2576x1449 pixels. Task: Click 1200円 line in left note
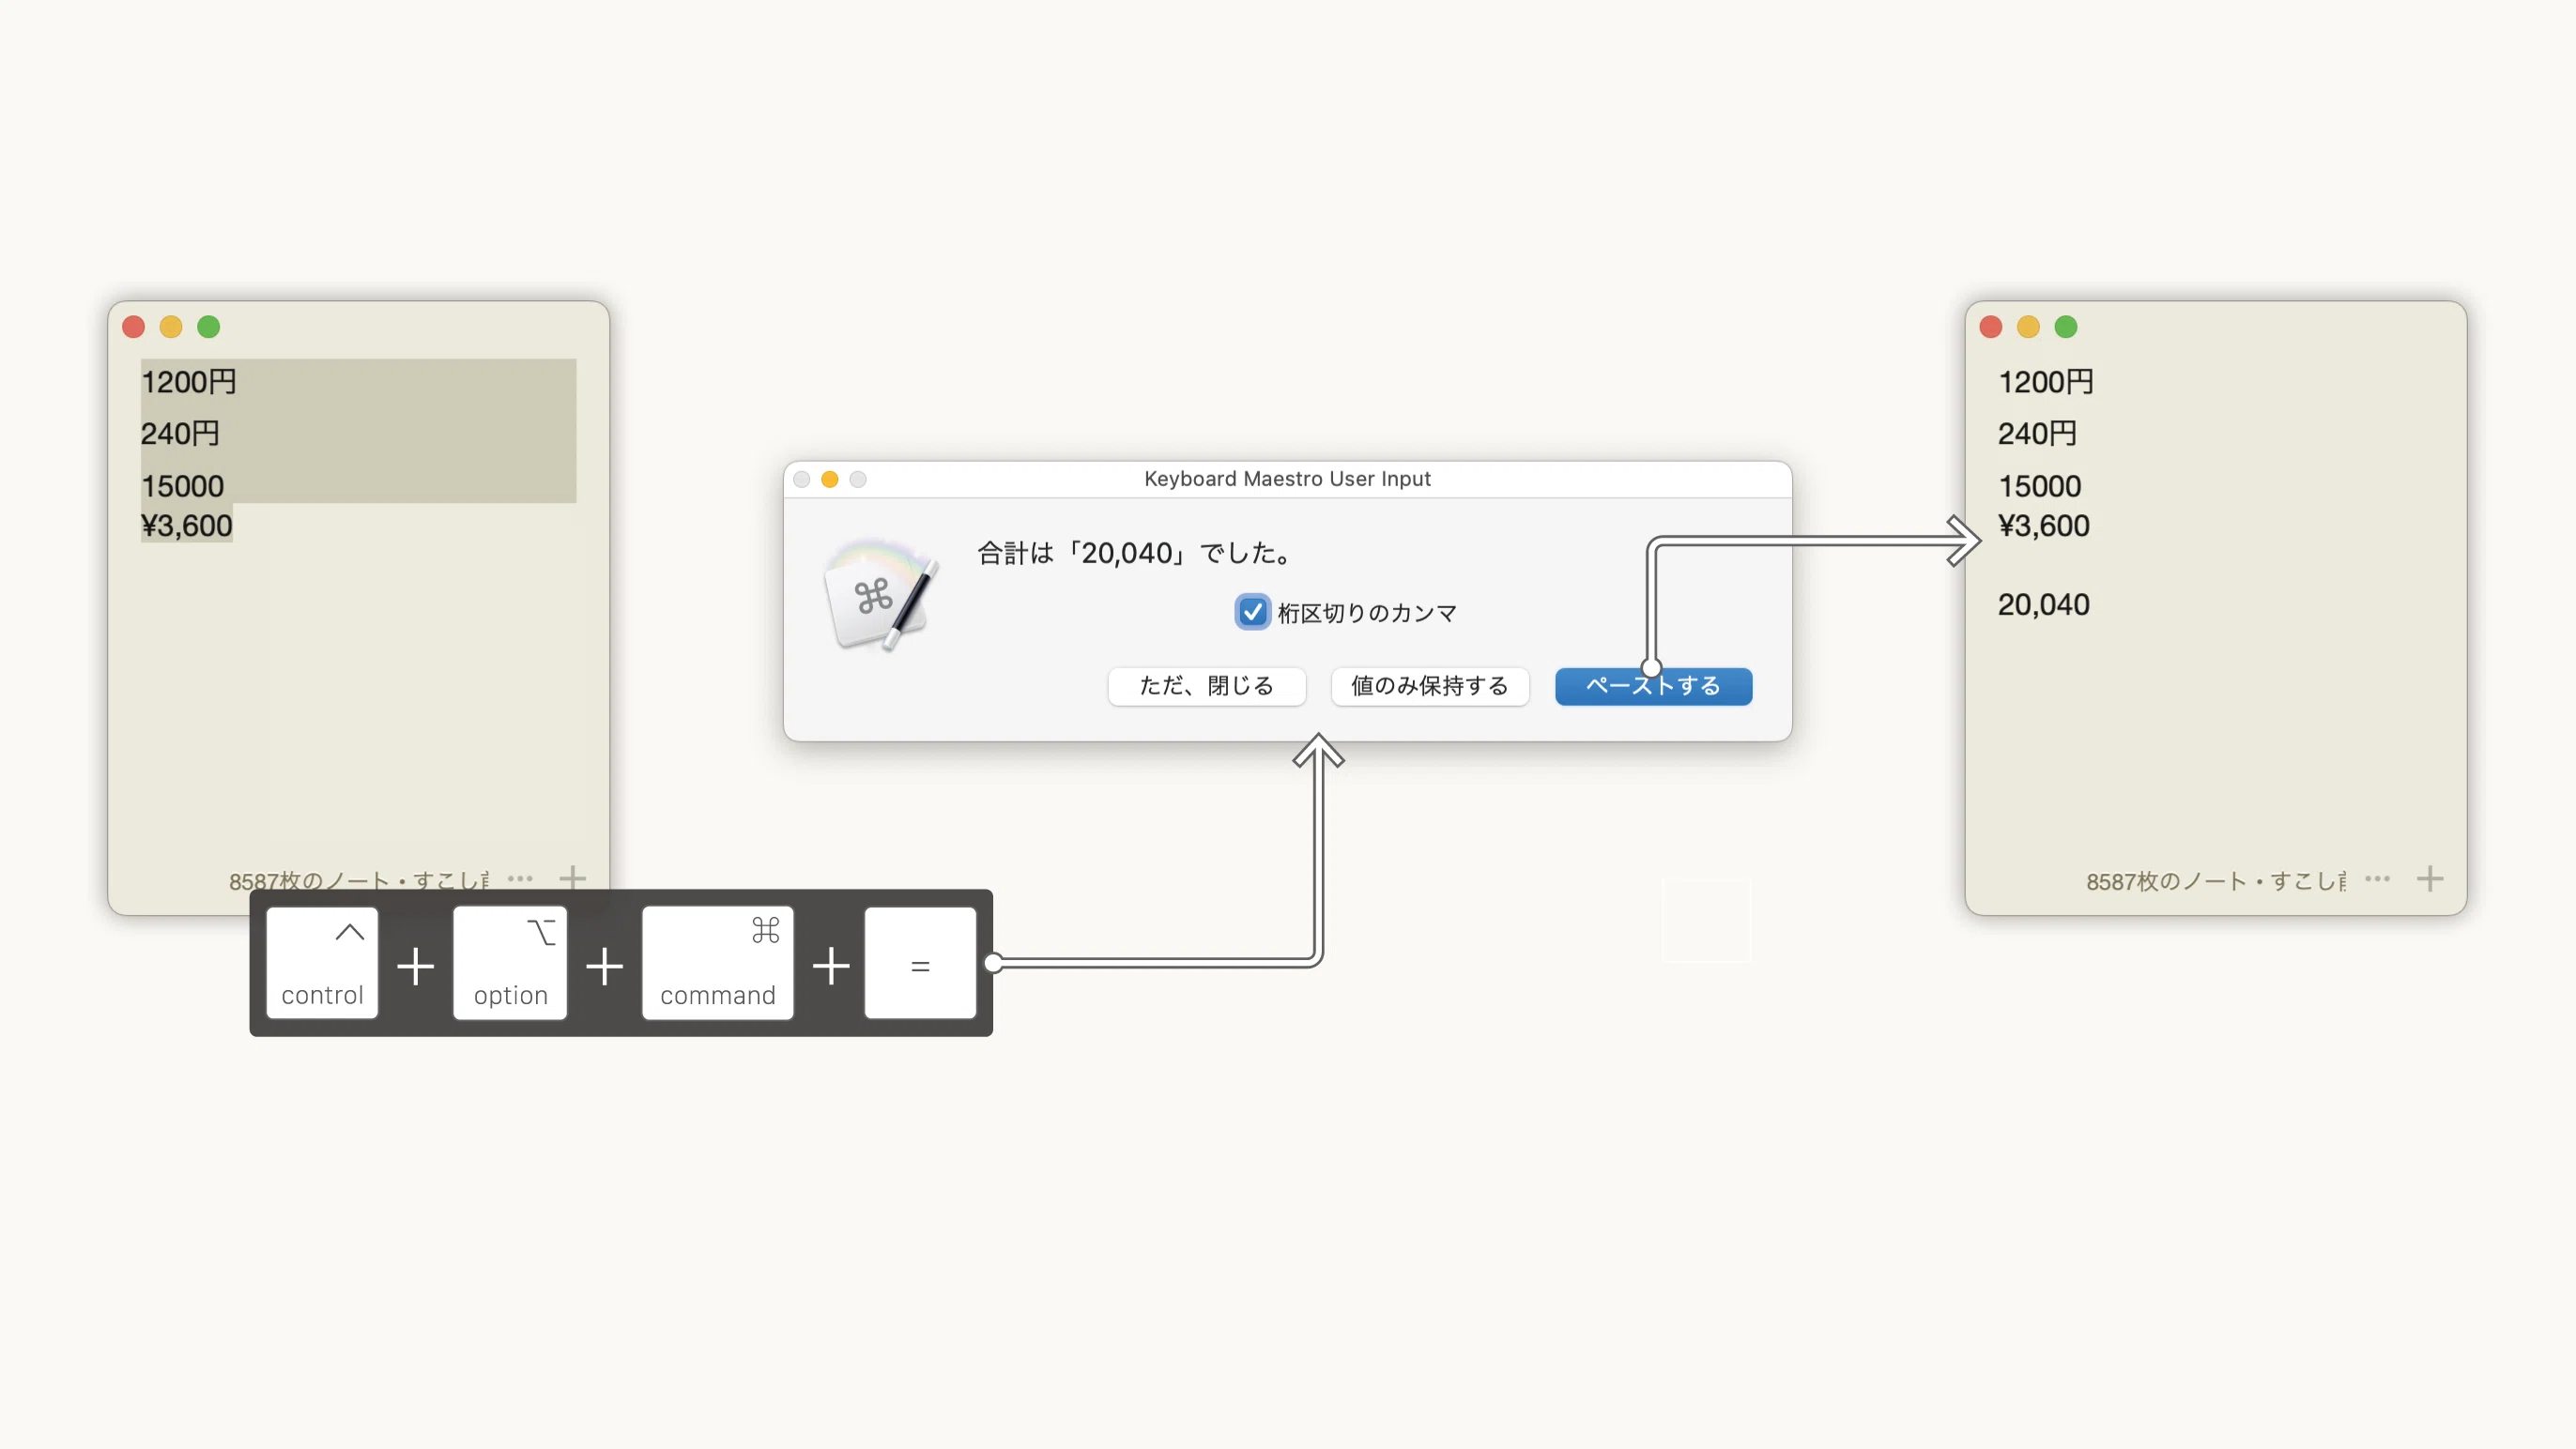(189, 382)
